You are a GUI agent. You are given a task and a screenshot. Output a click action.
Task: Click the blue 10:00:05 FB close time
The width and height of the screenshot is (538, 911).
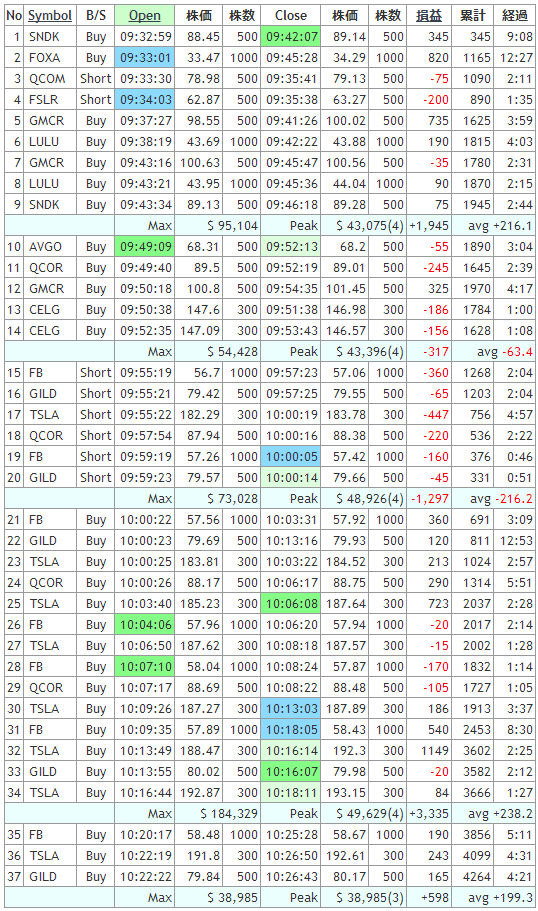(x=291, y=456)
